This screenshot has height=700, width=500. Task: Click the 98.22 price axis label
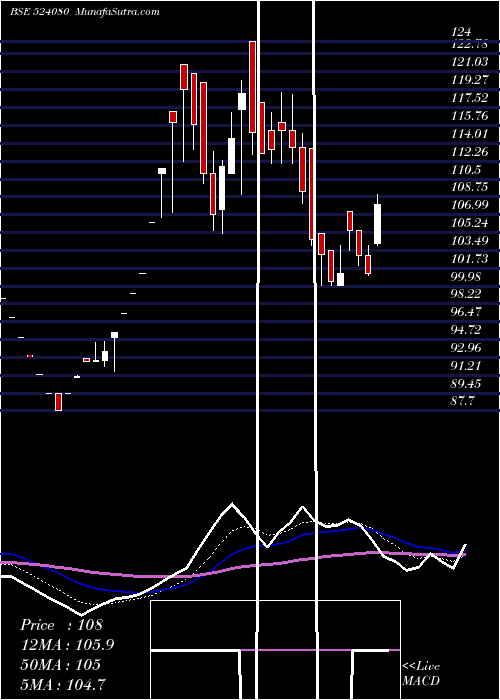pos(466,294)
